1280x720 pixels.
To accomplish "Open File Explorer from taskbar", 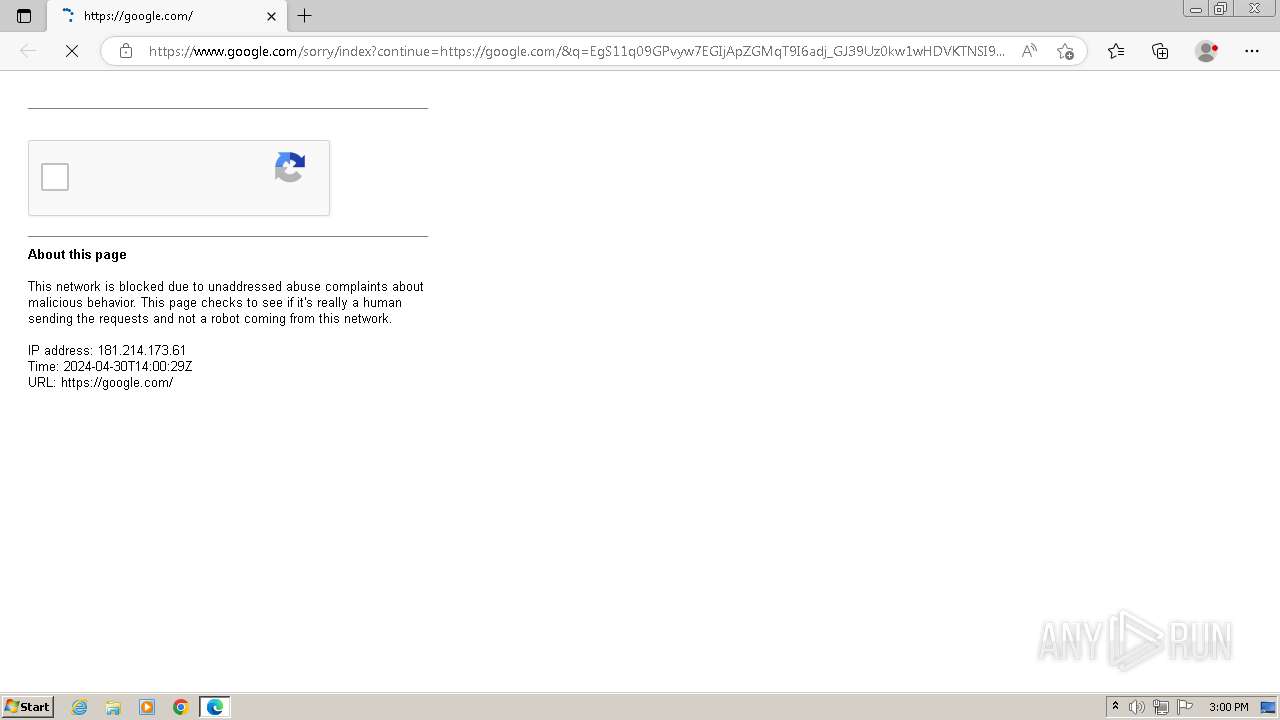I will [113, 707].
